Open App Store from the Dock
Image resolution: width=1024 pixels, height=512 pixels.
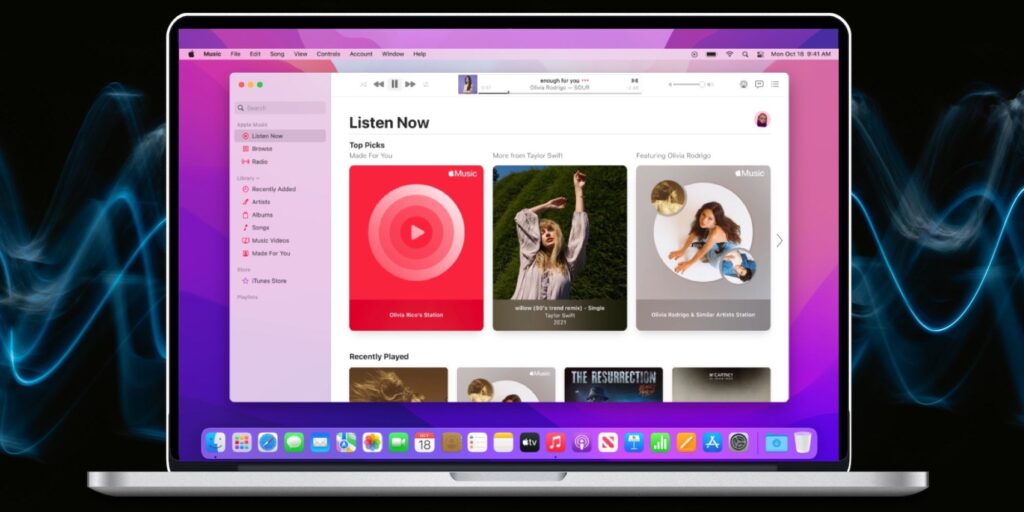pos(712,442)
